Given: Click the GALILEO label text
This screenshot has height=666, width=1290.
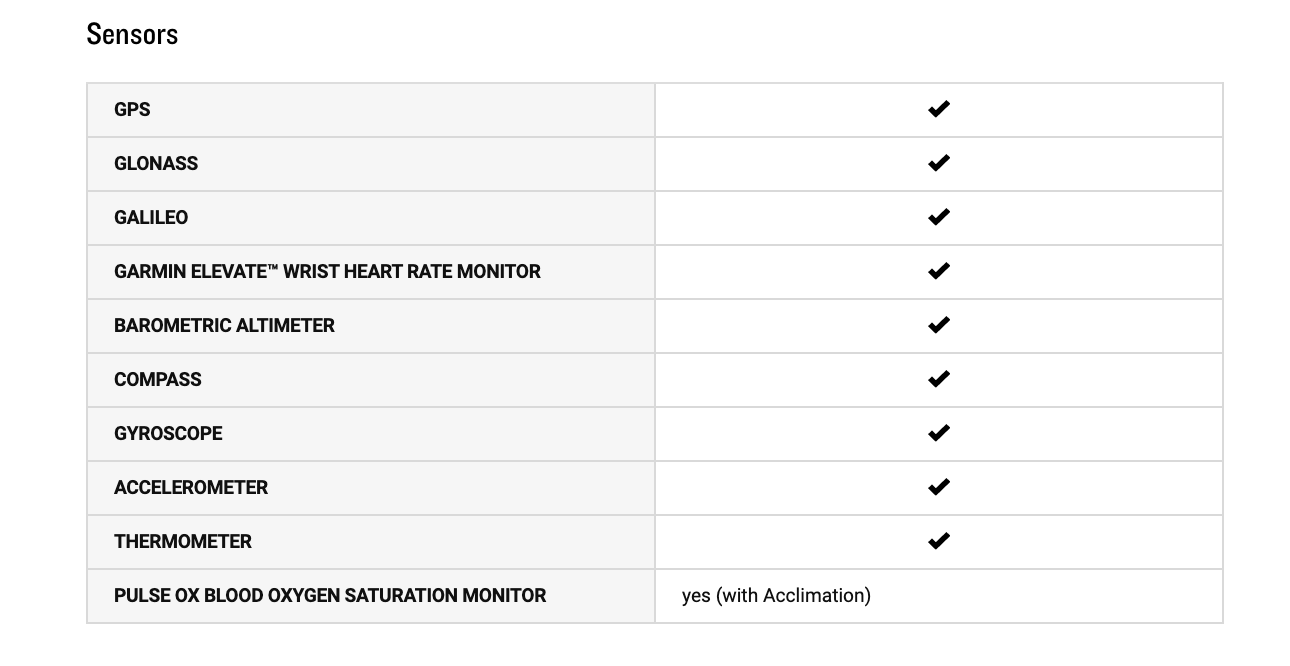Looking at the screenshot, I should coord(151,218).
